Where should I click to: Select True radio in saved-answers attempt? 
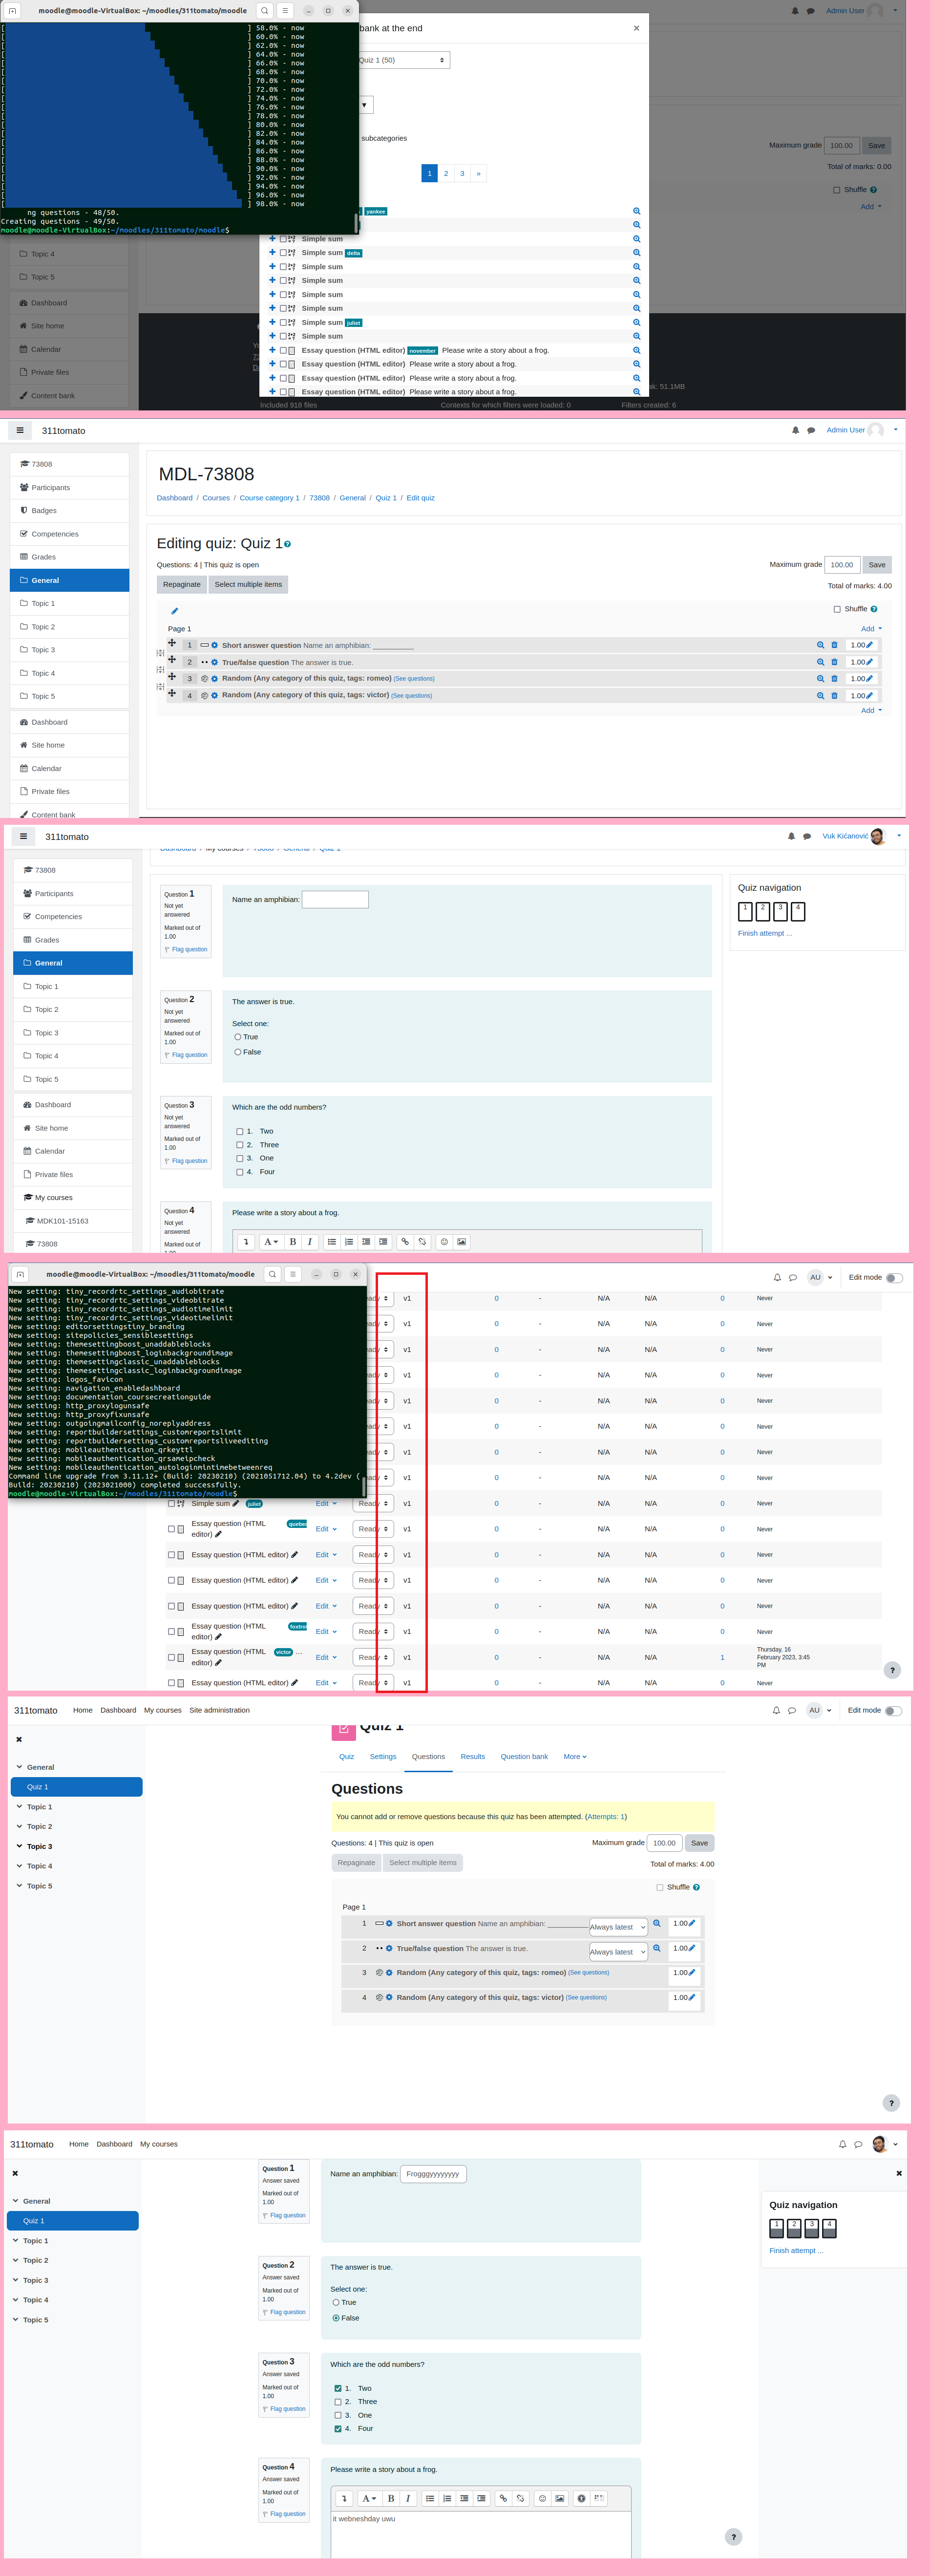[335, 2302]
